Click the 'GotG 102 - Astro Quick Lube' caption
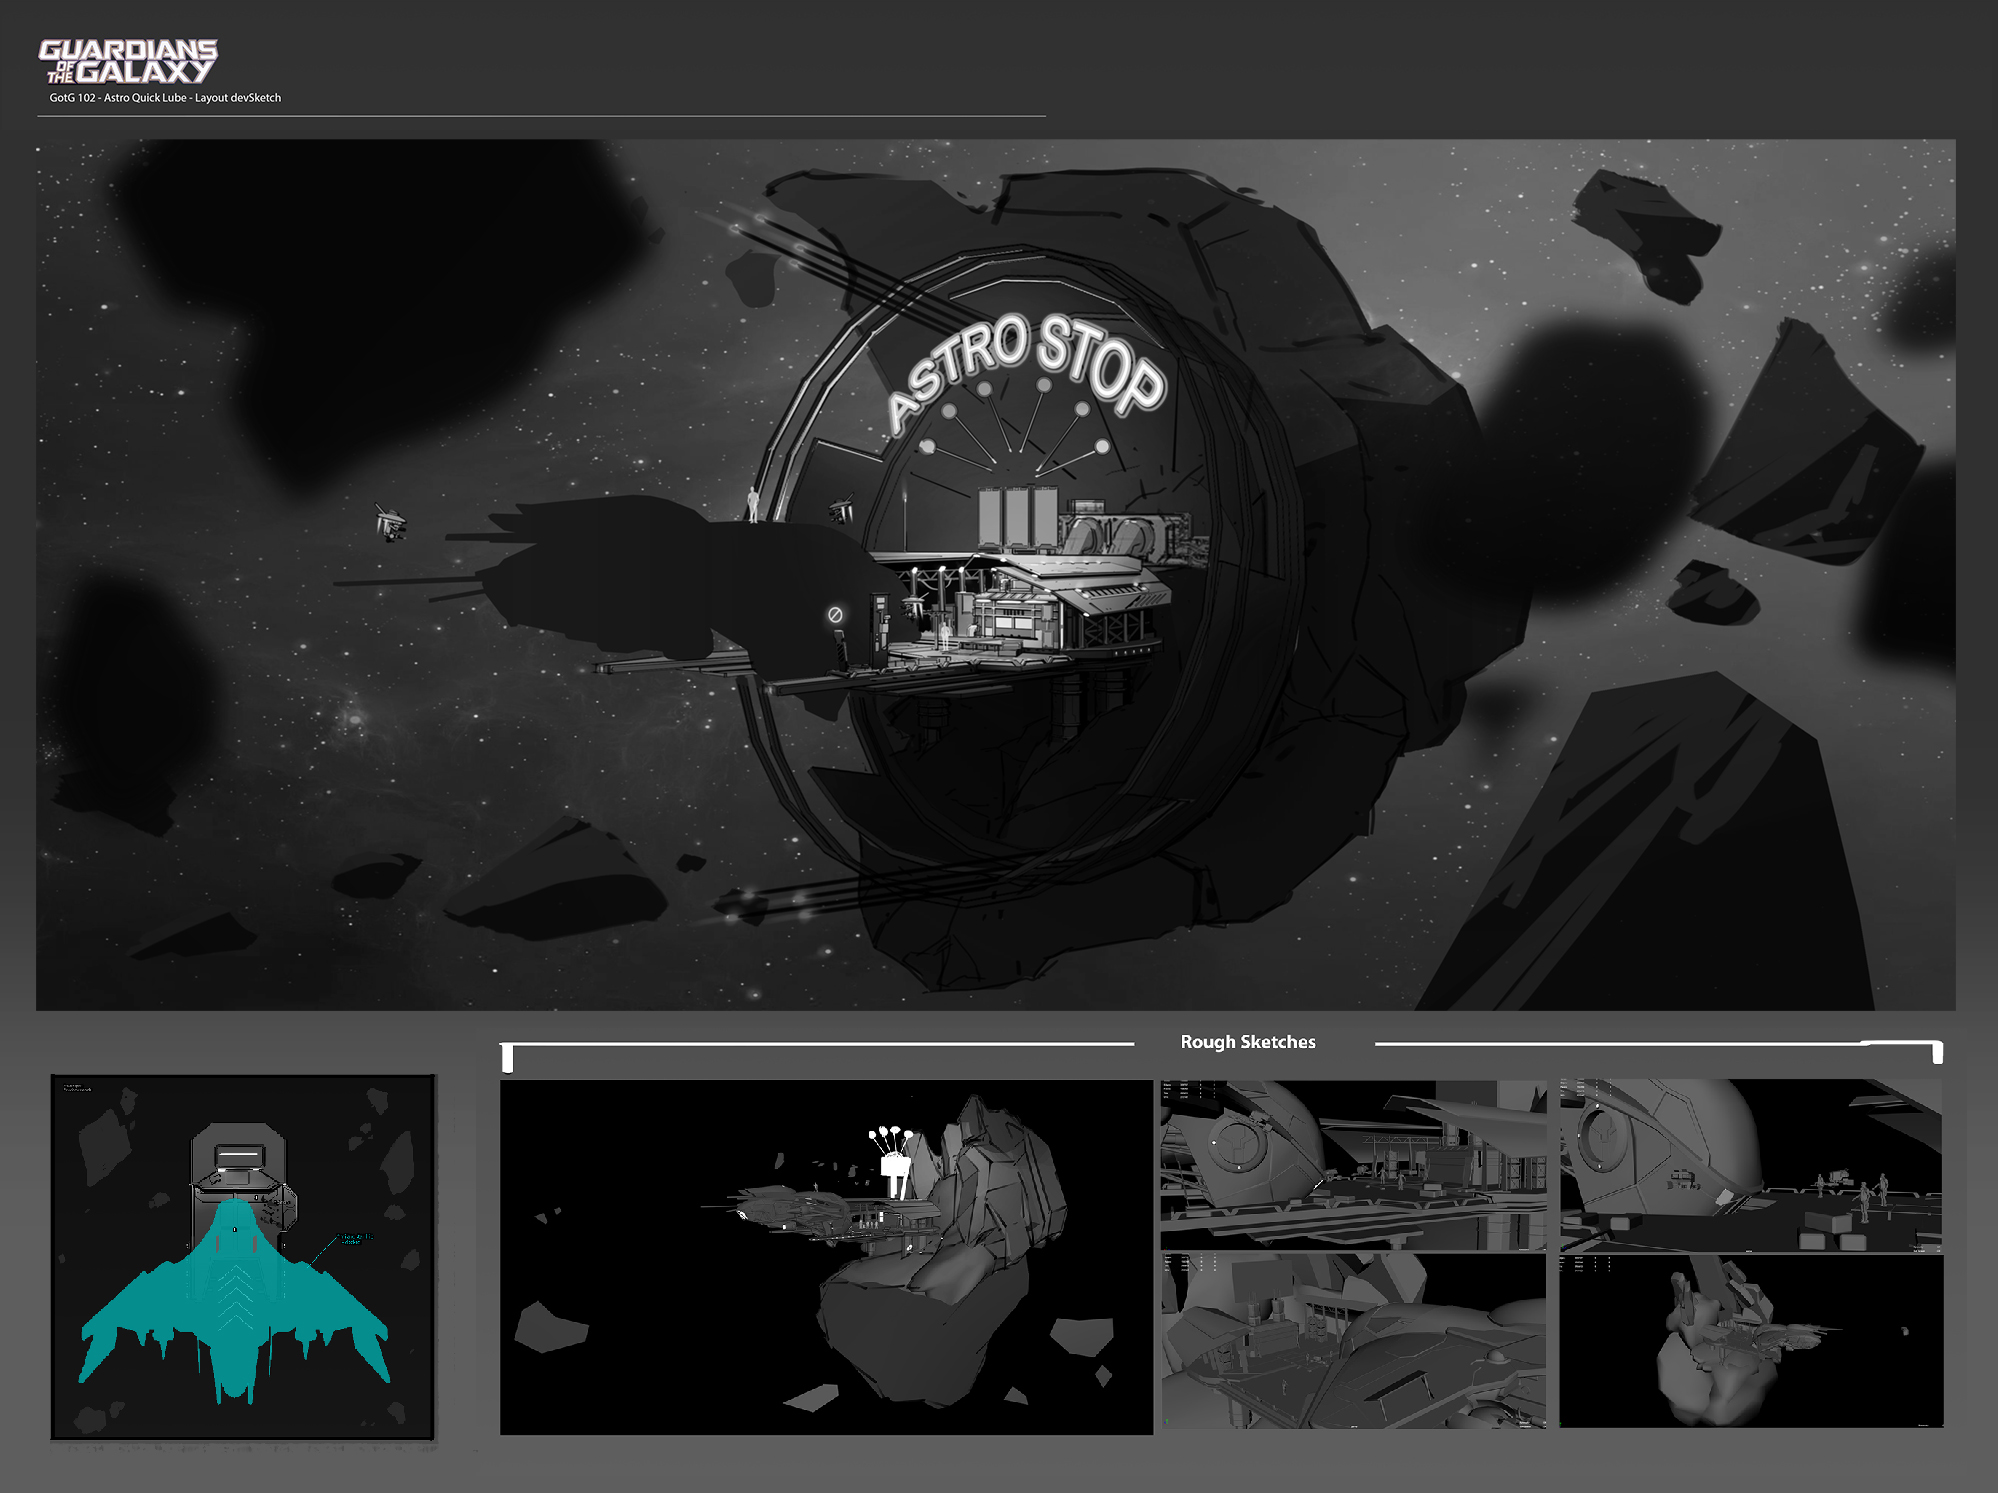 [x=165, y=98]
